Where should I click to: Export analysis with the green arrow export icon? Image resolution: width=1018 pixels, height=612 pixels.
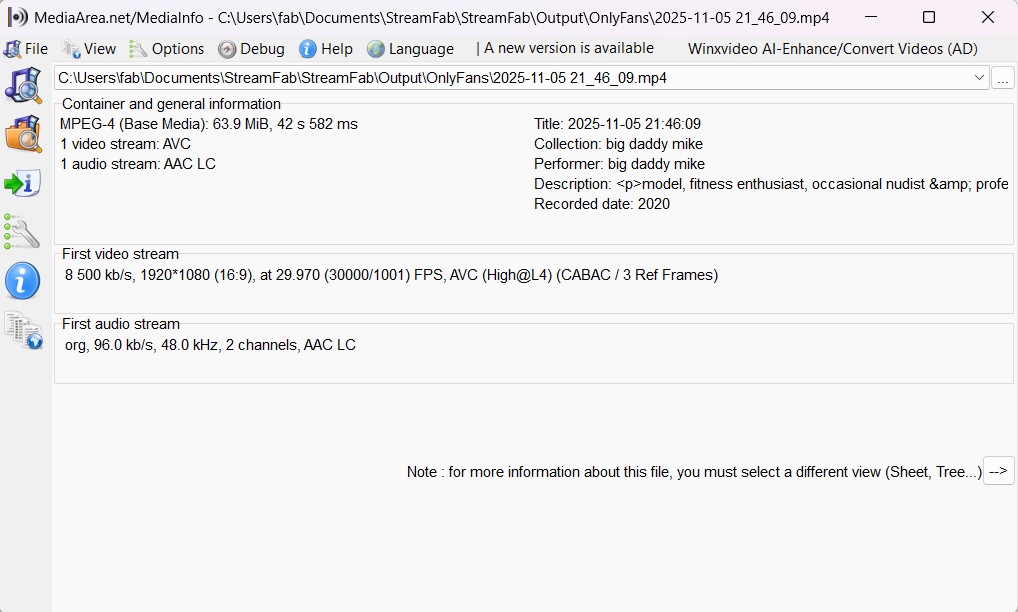click(x=23, y=183)
